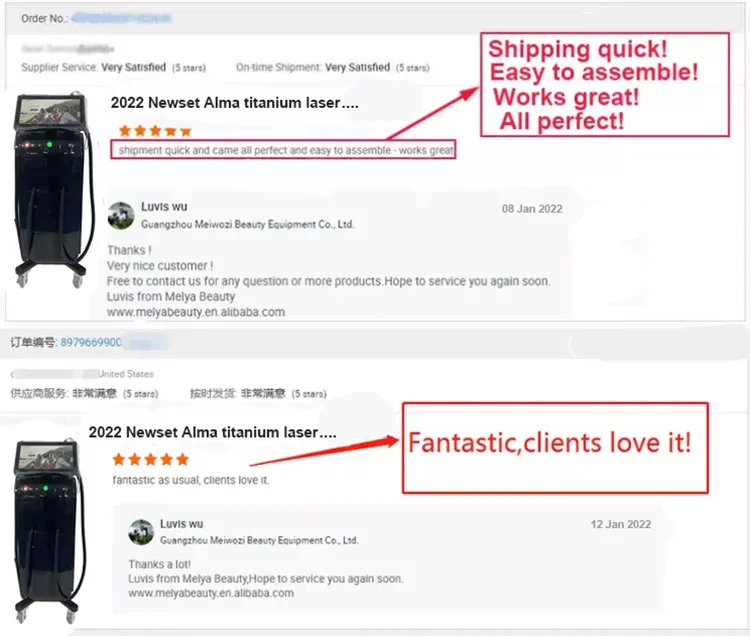Viewport: 750px width, 637px height.
Task: Click Guangzhou Meiwozi Beauty Equipment in first reply
Action: coord(247,224)
